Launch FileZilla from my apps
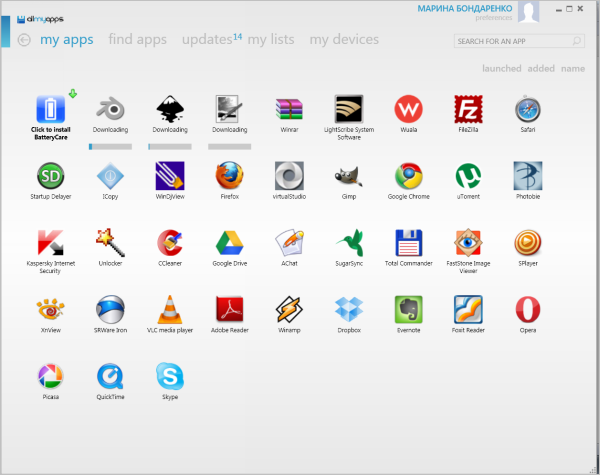 tap(468, 109)
